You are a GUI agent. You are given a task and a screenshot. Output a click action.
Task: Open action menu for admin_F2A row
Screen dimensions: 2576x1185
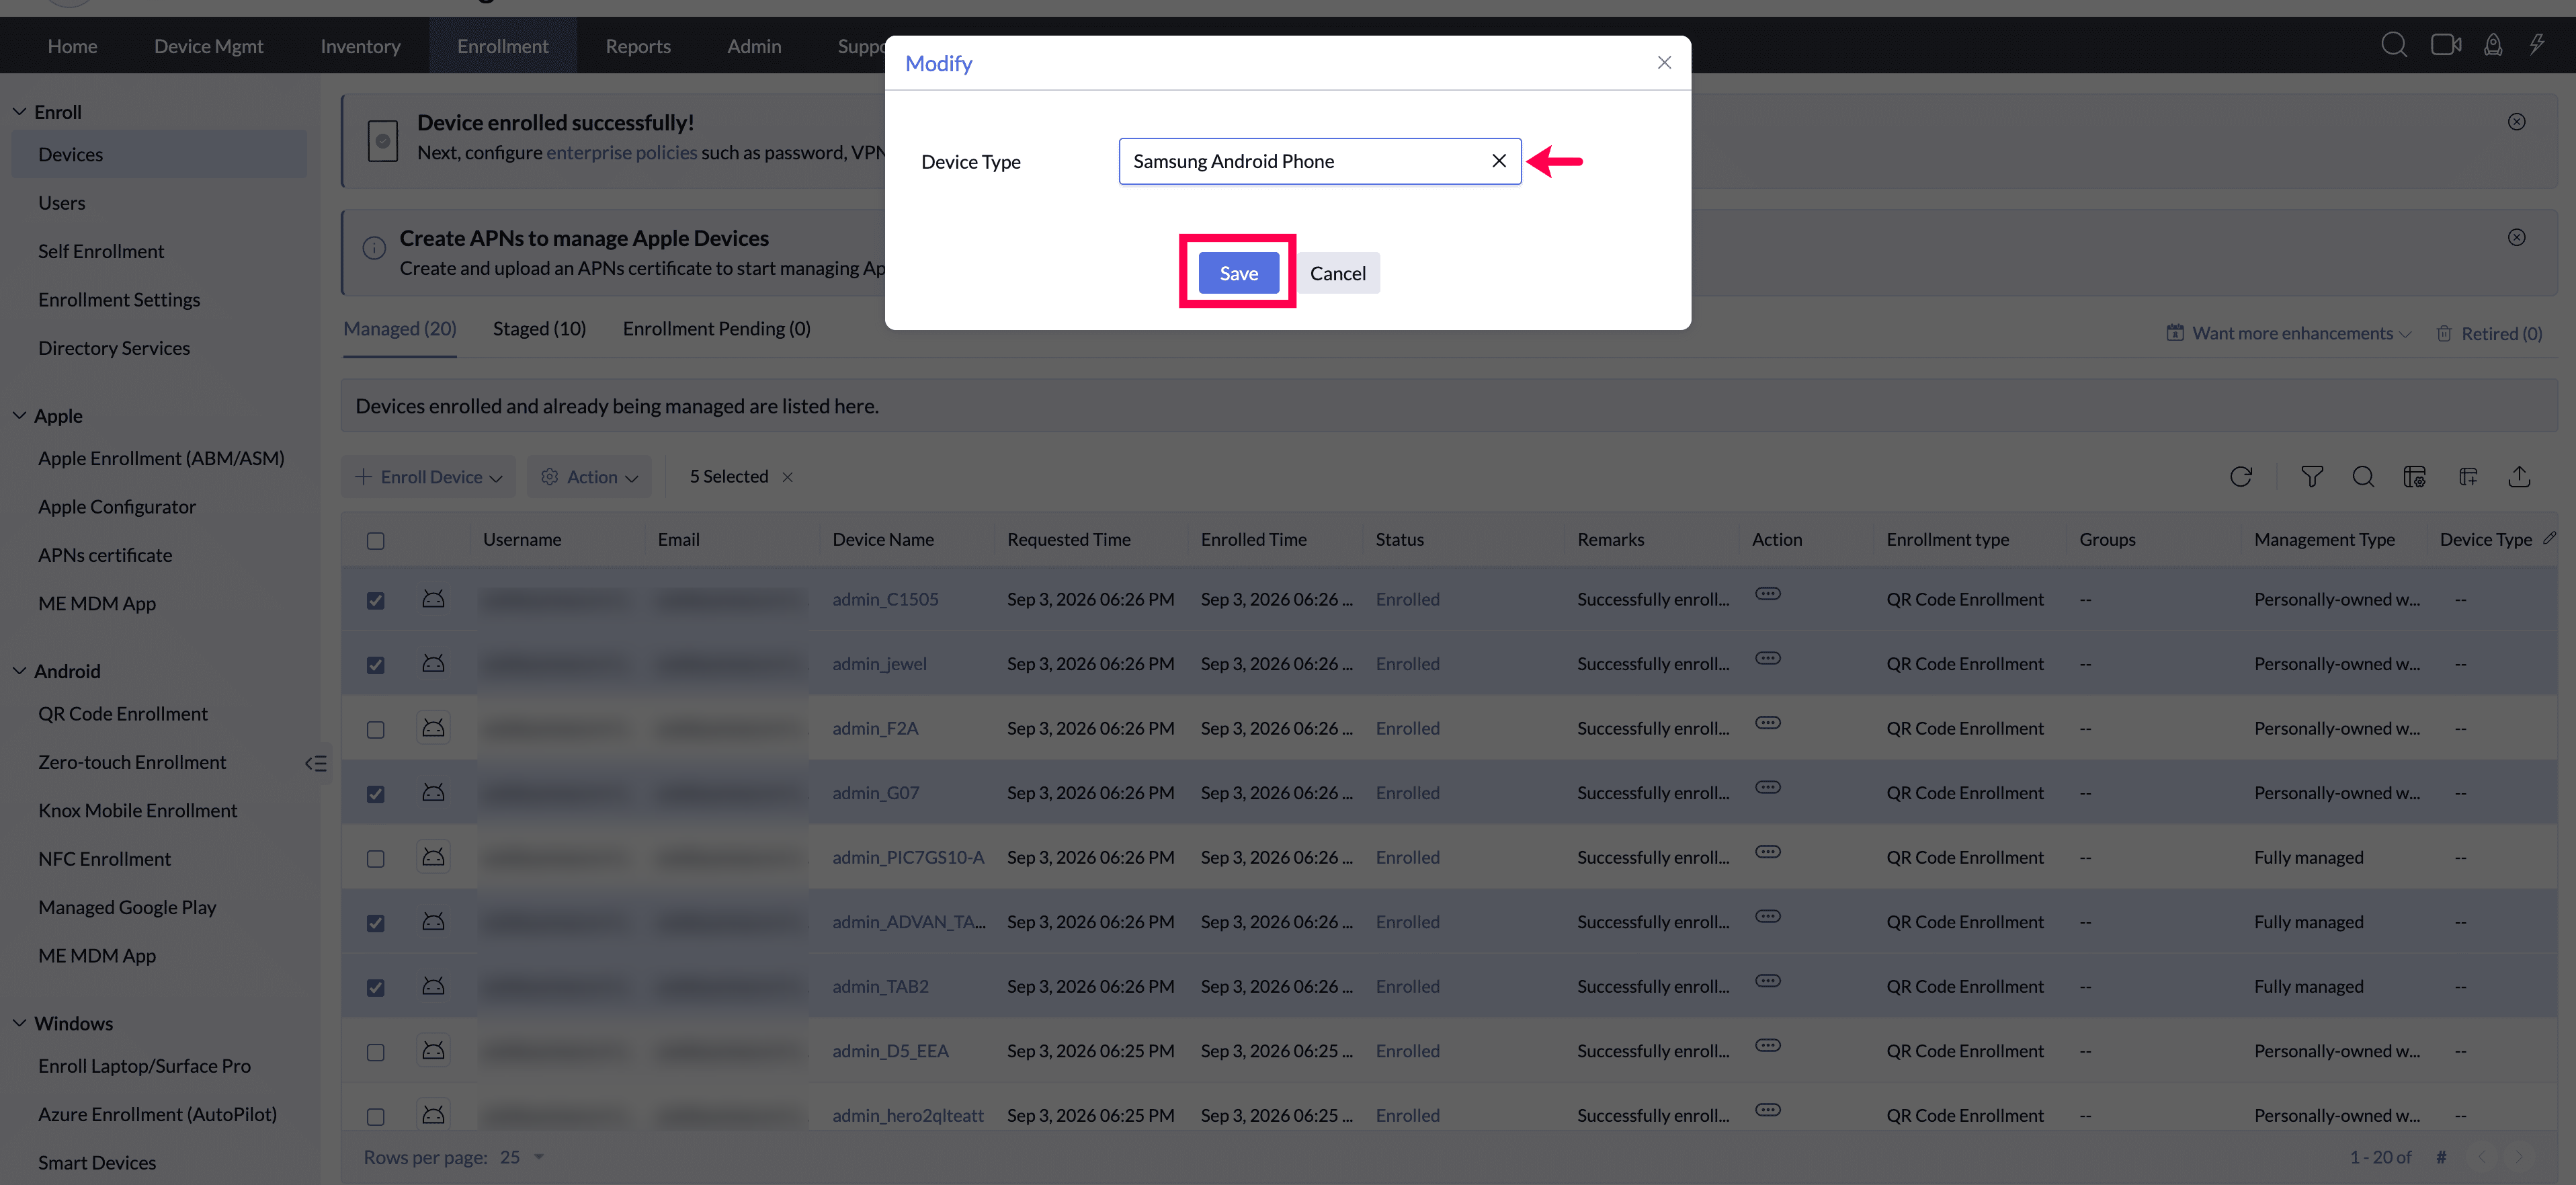click(1767, 723)
